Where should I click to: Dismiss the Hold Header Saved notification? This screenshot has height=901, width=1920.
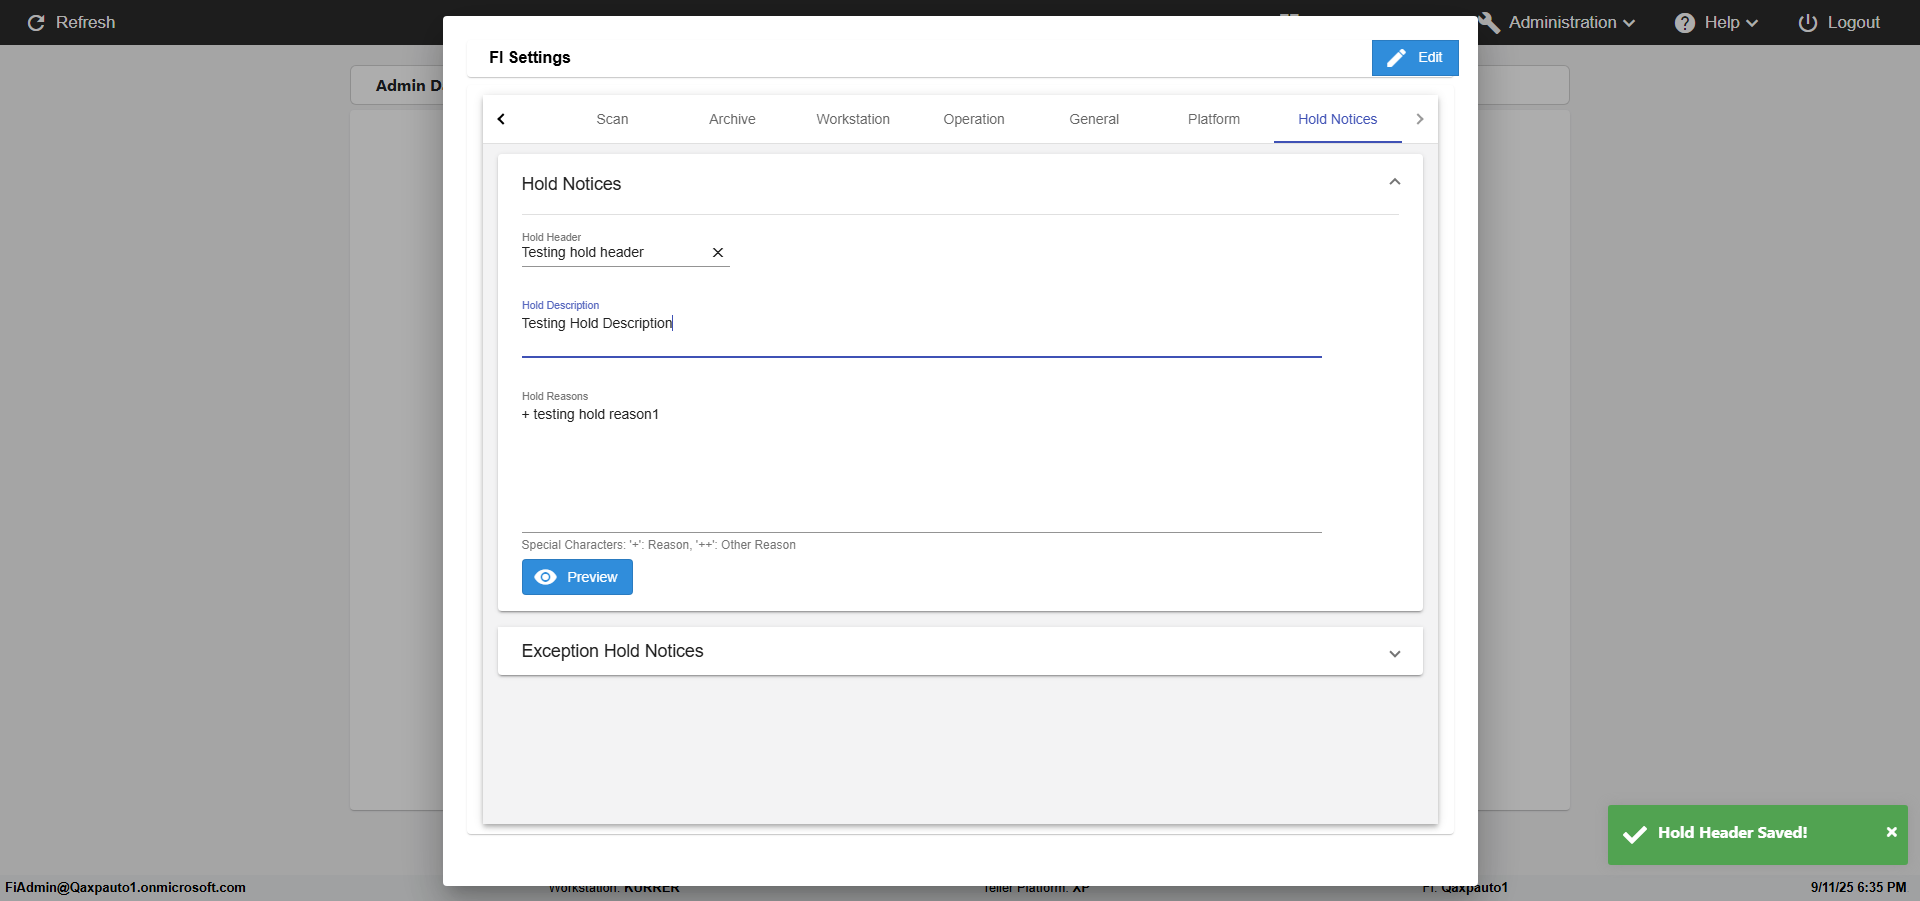point(1891,832)
